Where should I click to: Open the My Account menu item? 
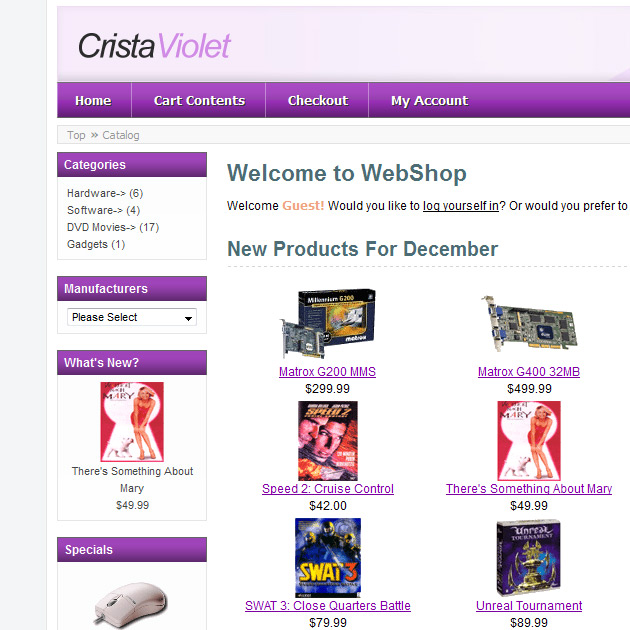coord(430,100)
